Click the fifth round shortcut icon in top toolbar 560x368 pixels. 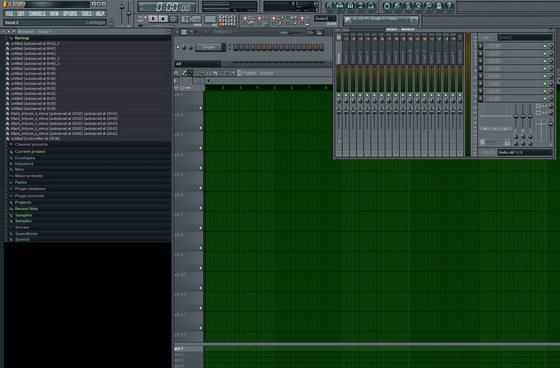pos(371,6)
